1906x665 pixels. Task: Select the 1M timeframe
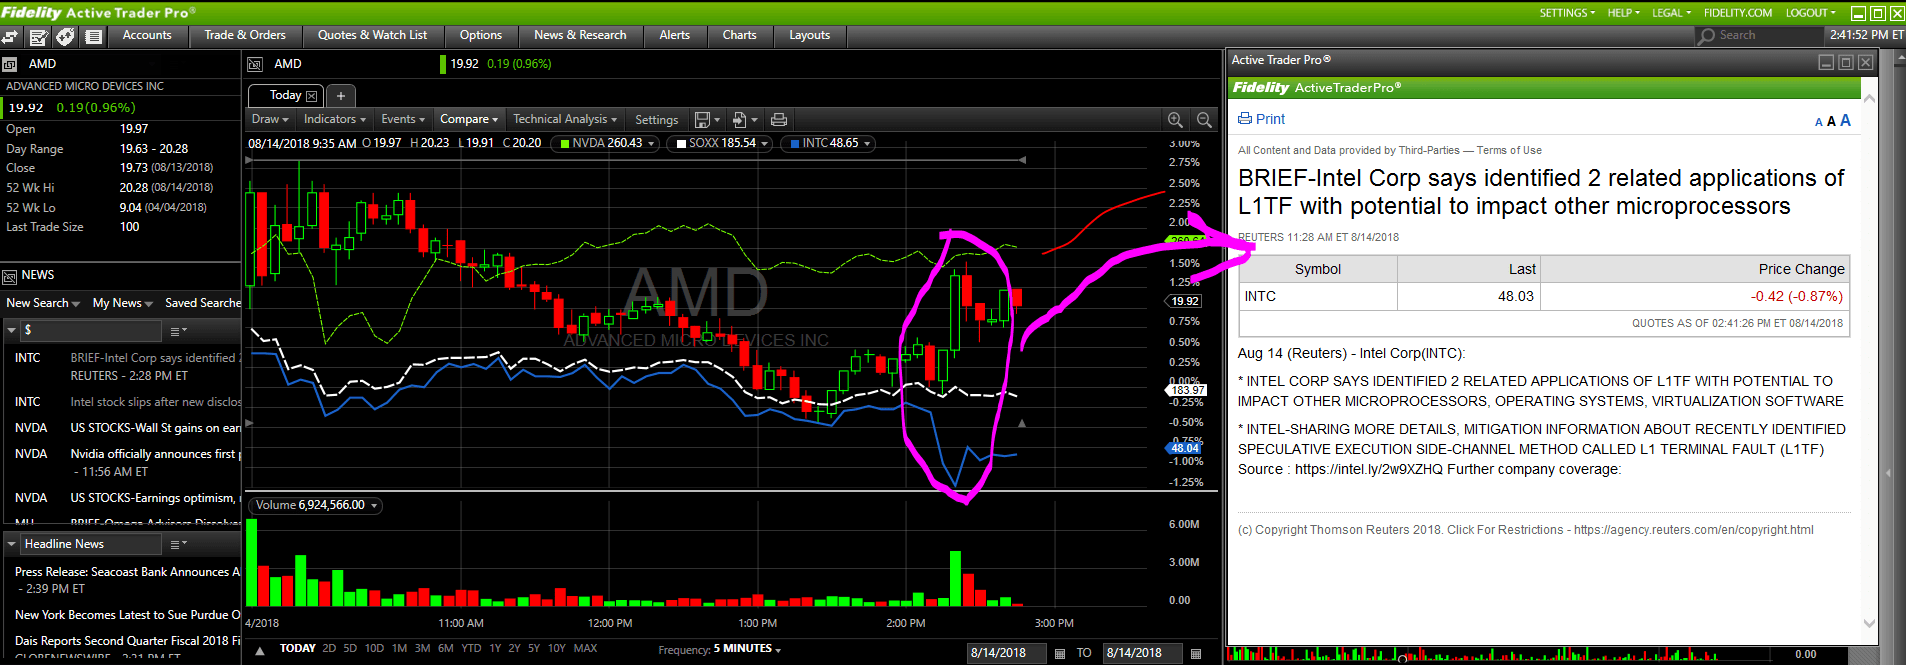pyautogui.click(x=399, y=649)
